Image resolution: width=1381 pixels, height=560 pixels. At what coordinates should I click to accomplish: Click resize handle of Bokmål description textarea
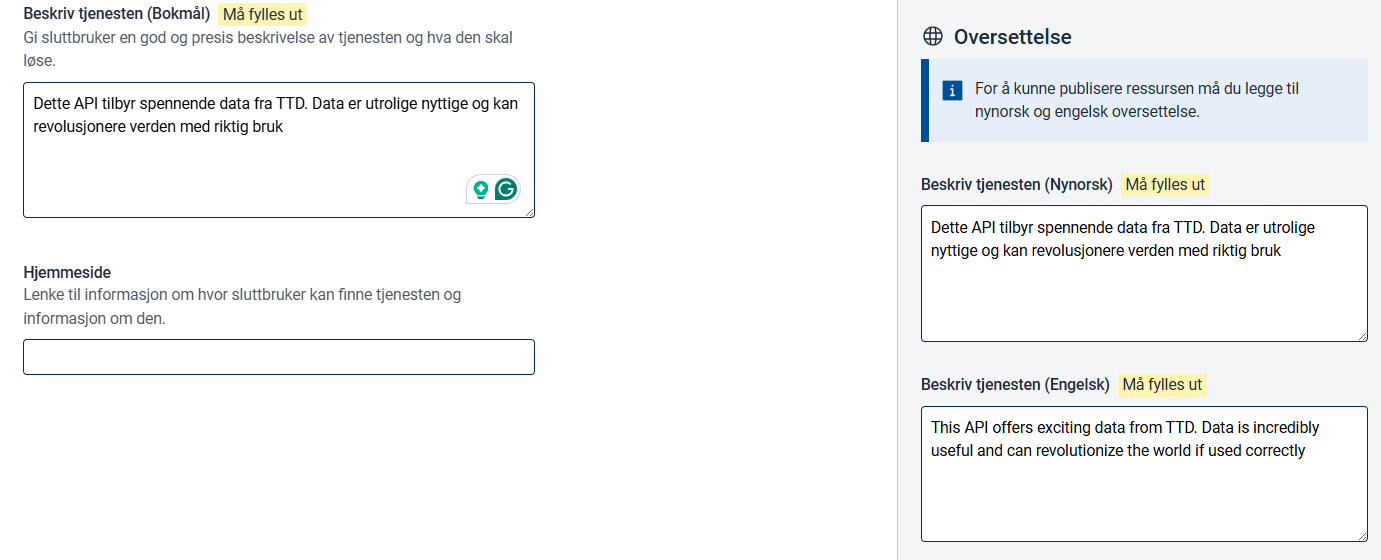(x=529, y=212)
